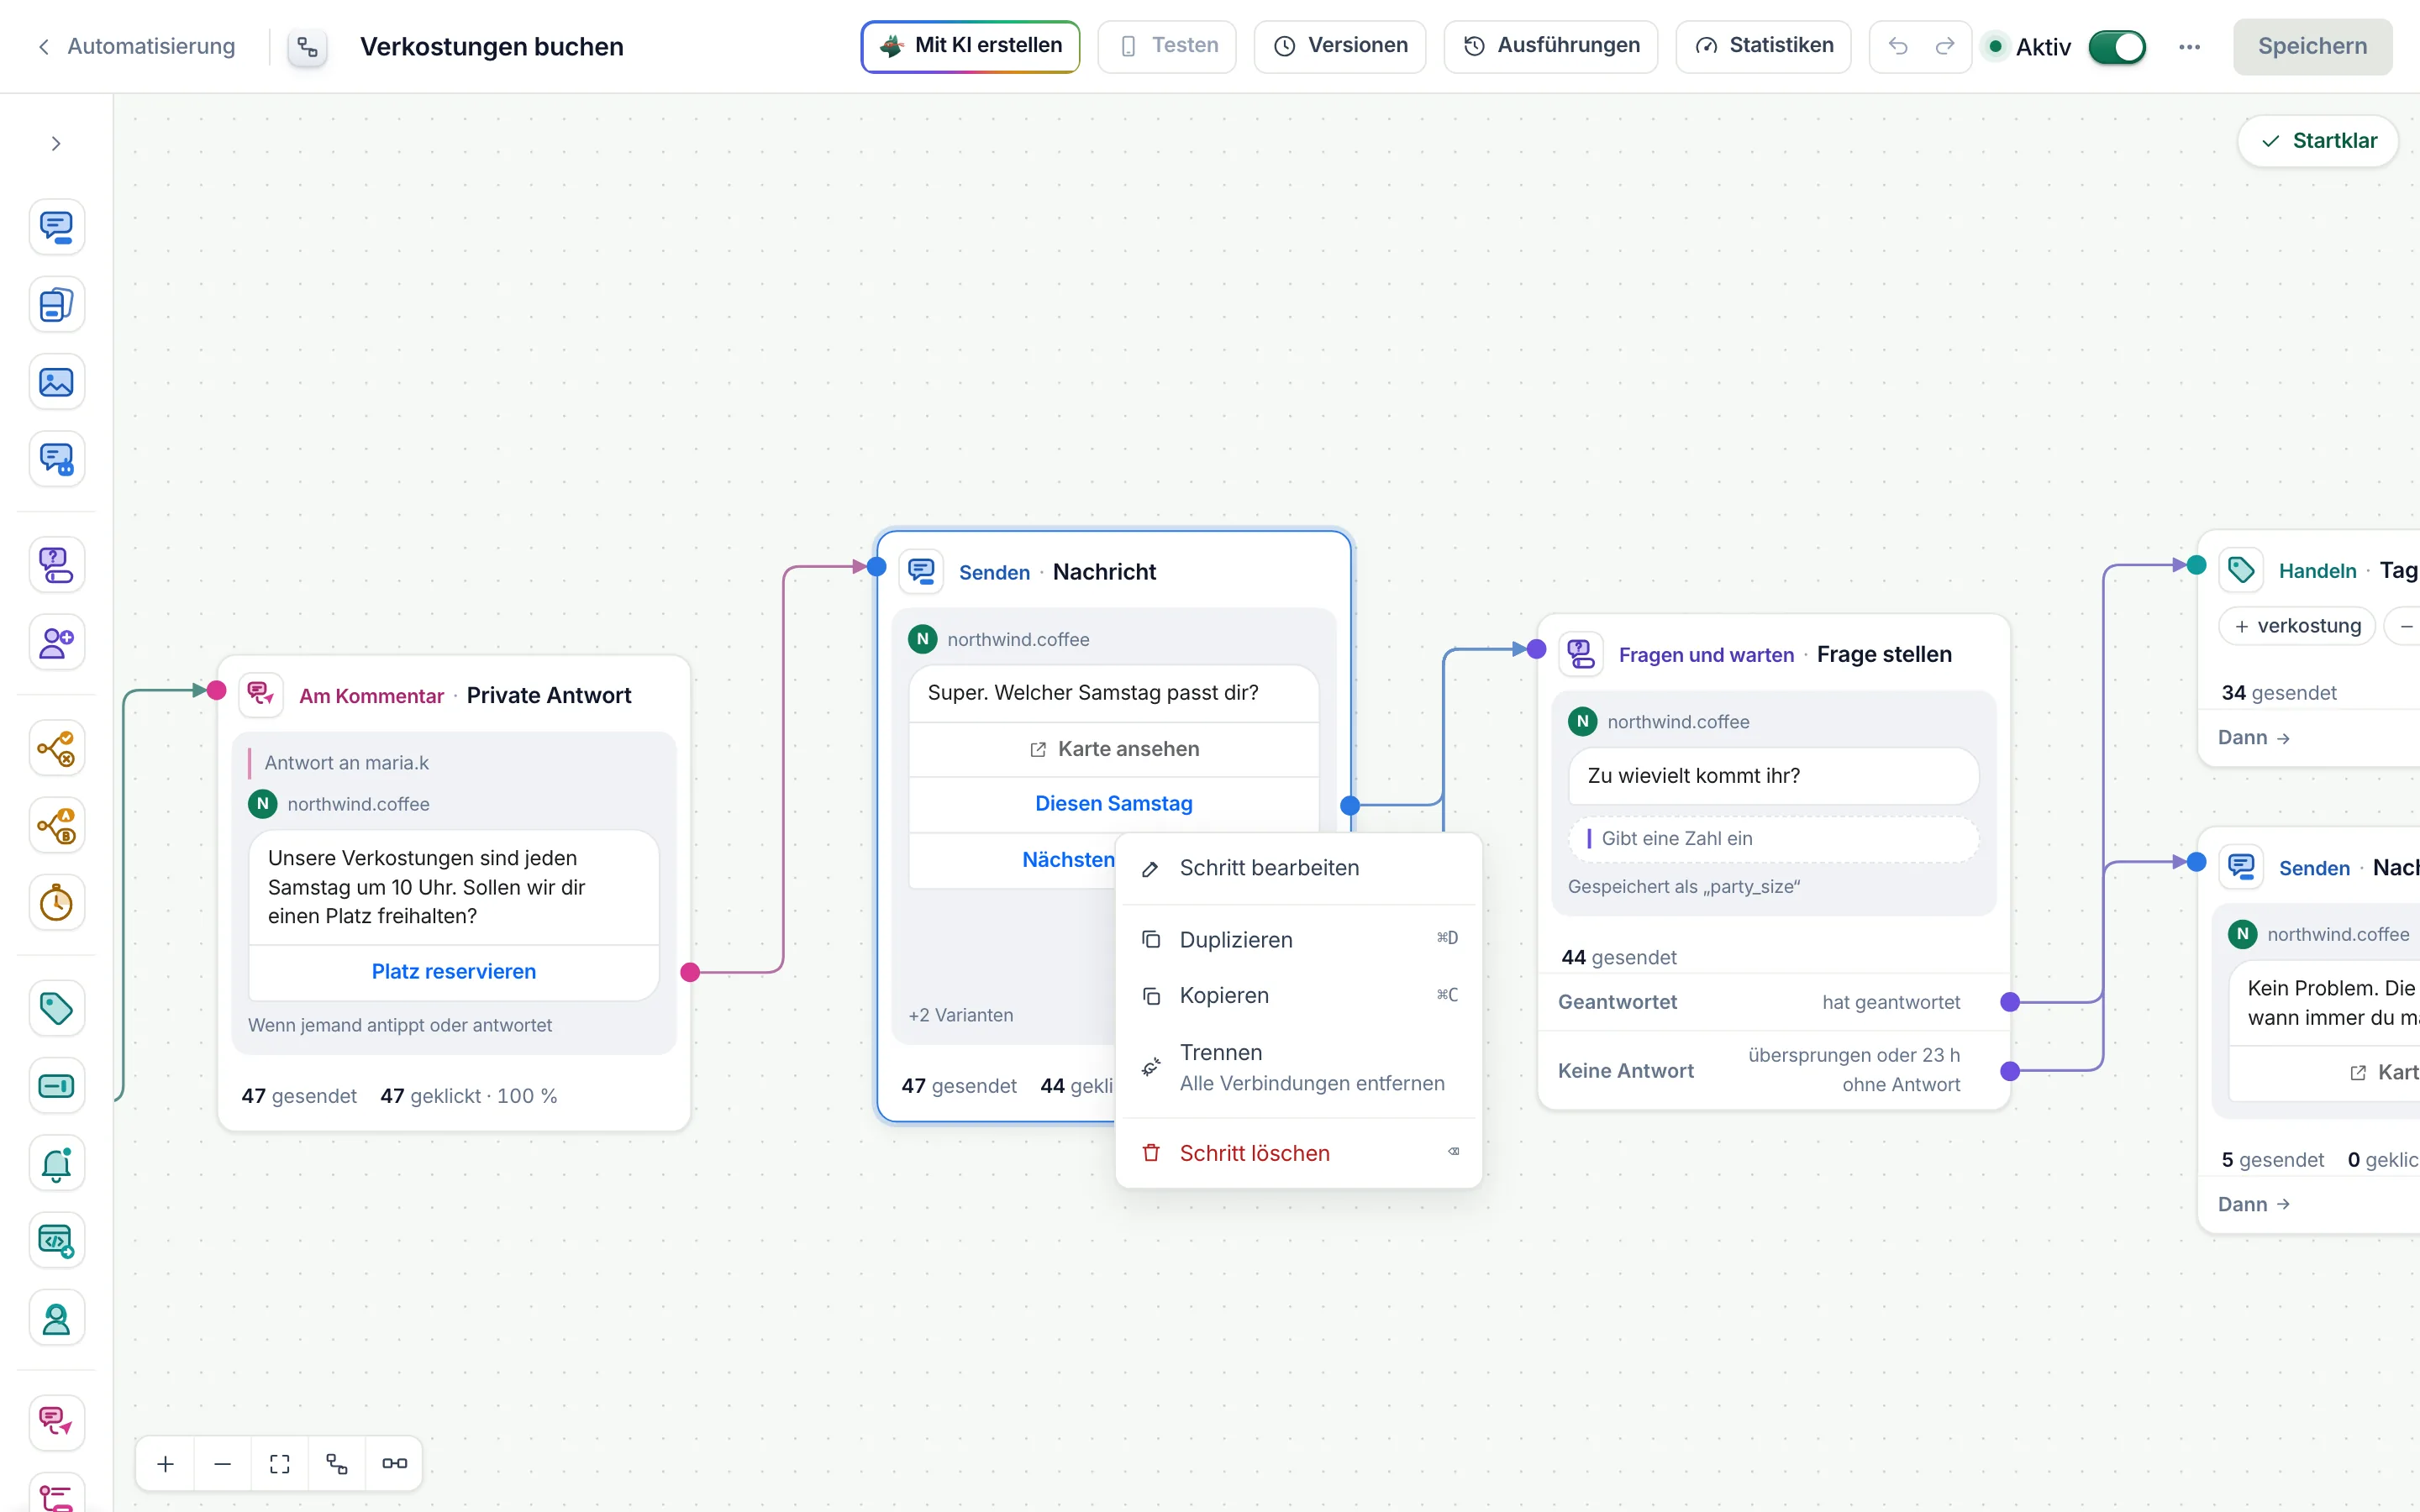Add a wait timer step from sidebar
2420x1512 pixels.
coord(56,903)
